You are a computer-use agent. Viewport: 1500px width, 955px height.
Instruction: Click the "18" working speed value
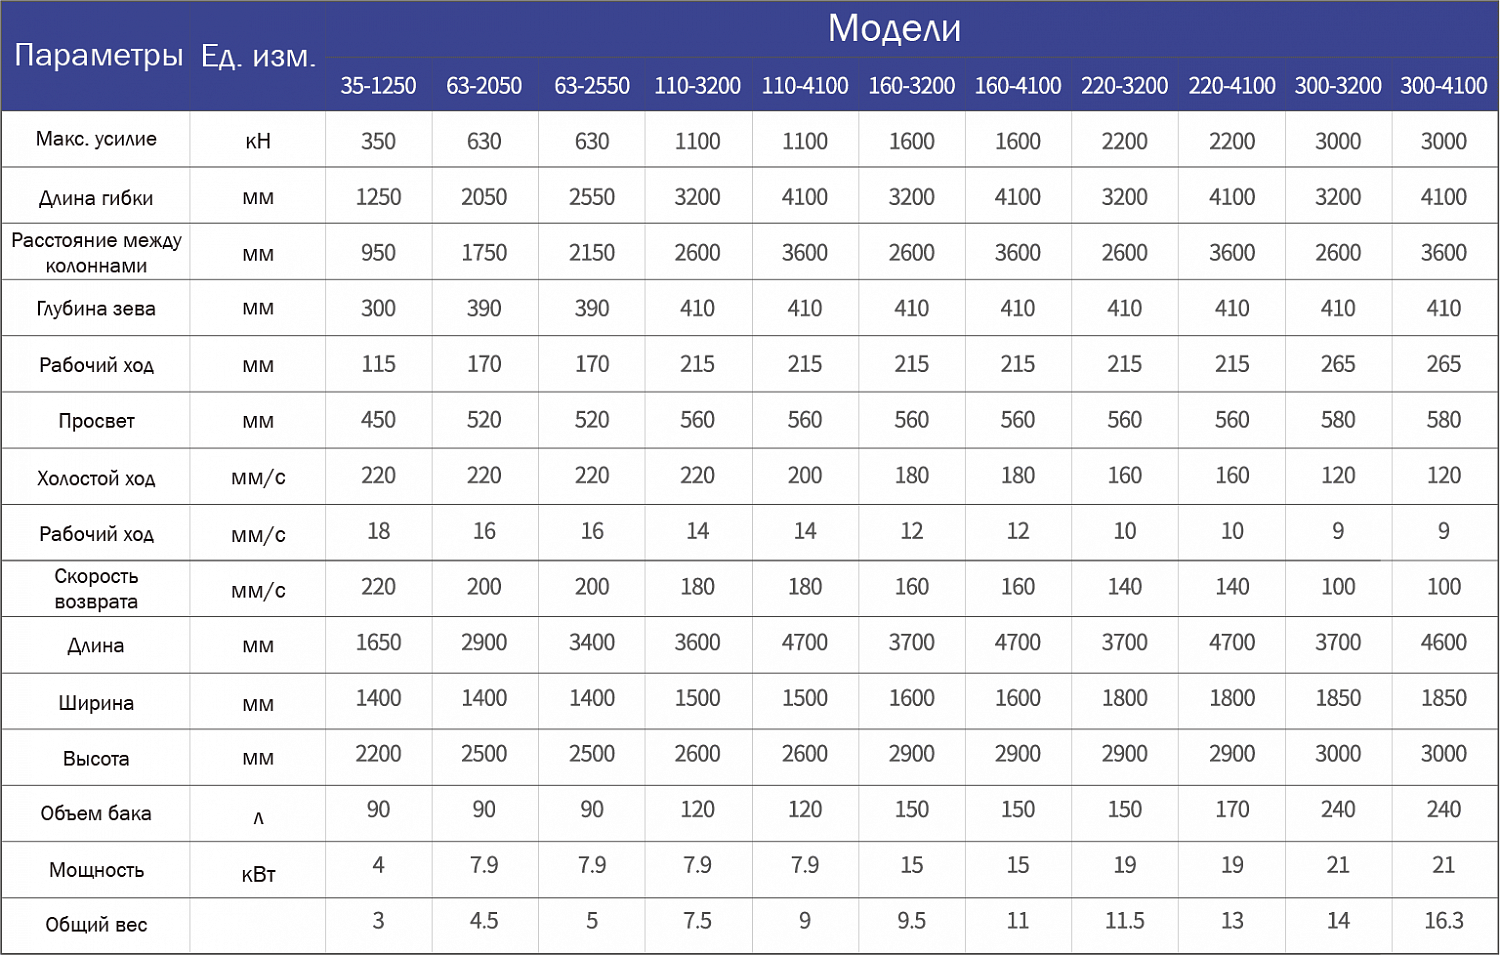click(378, 531)
